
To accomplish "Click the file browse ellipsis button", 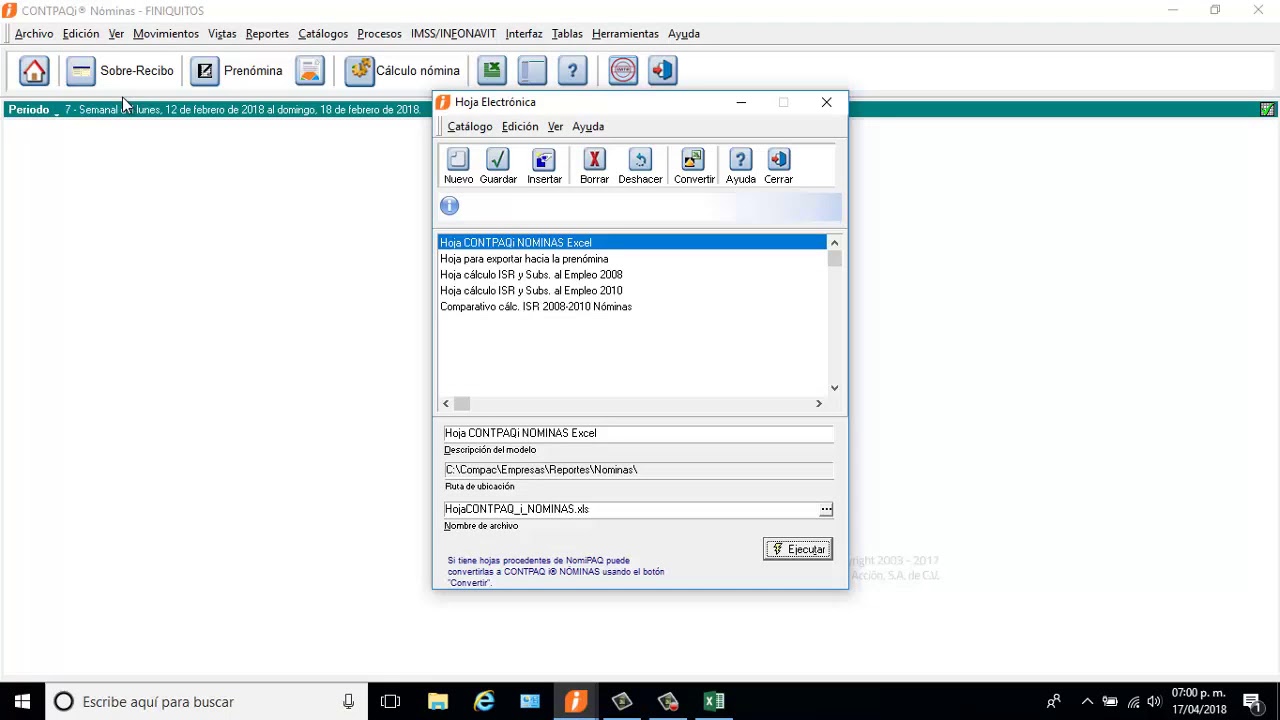I will [x=826, y=509].
